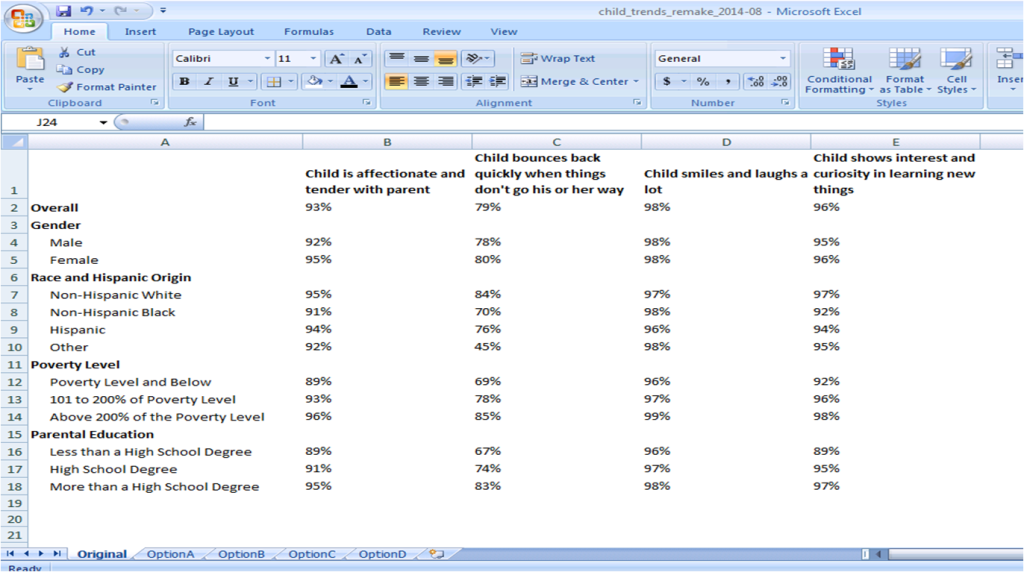Apply Accounting number format dollar sign
The width and height of the screenshot is (1024, 572).
tap(667, 82)
